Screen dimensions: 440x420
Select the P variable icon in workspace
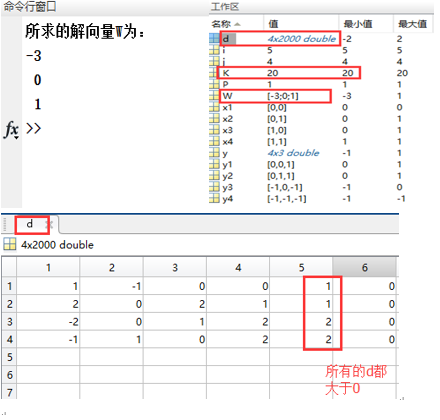coord(214,84)
